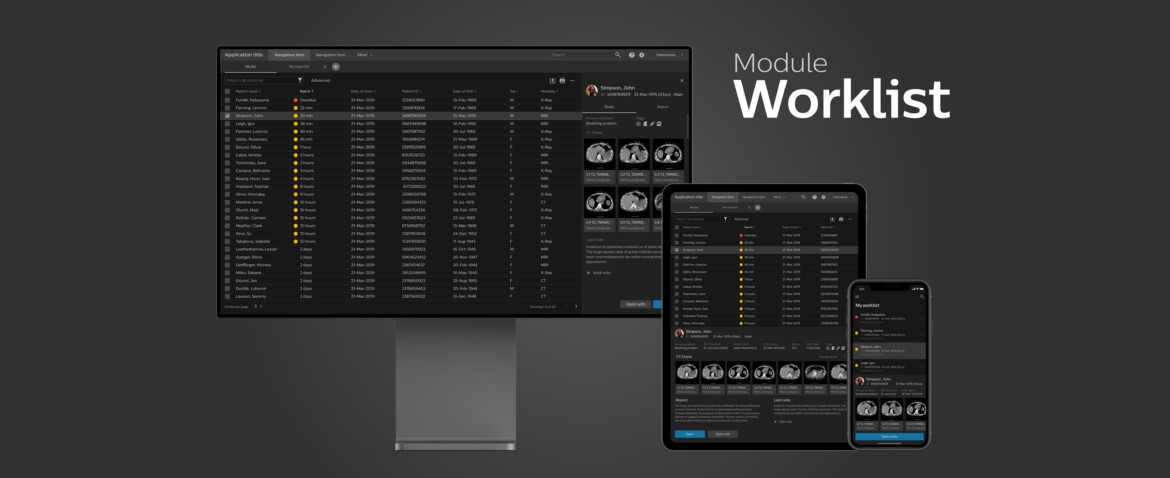Image resolution: width=1170 pixels, height=478 pixels.
Task: Open the Report tab in the monitor detail panel
Action: (662, 107)
